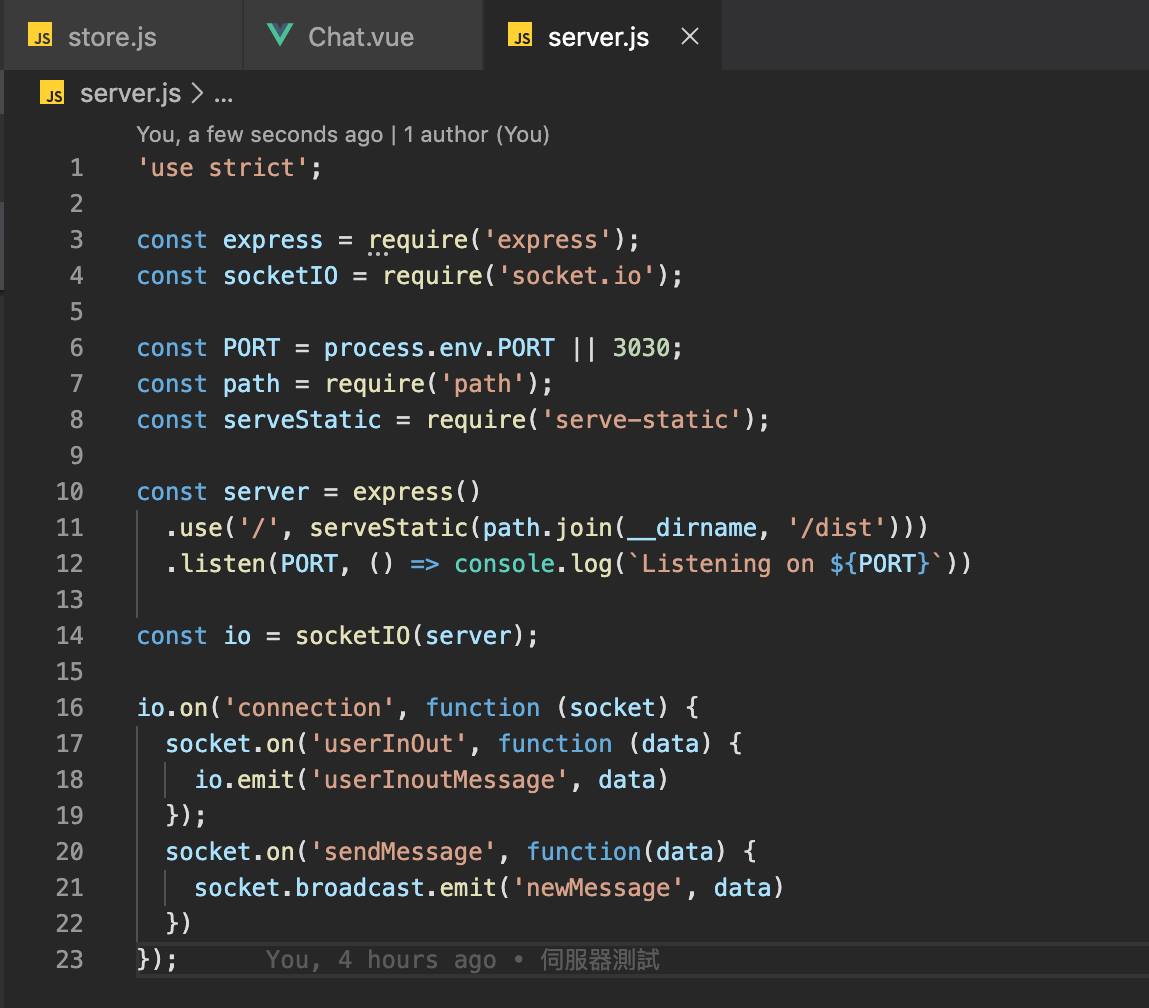Click the Vue icon on Chat.vue tab
The height and width of the screenshot is (1008, 1149).
coord(280,35)
